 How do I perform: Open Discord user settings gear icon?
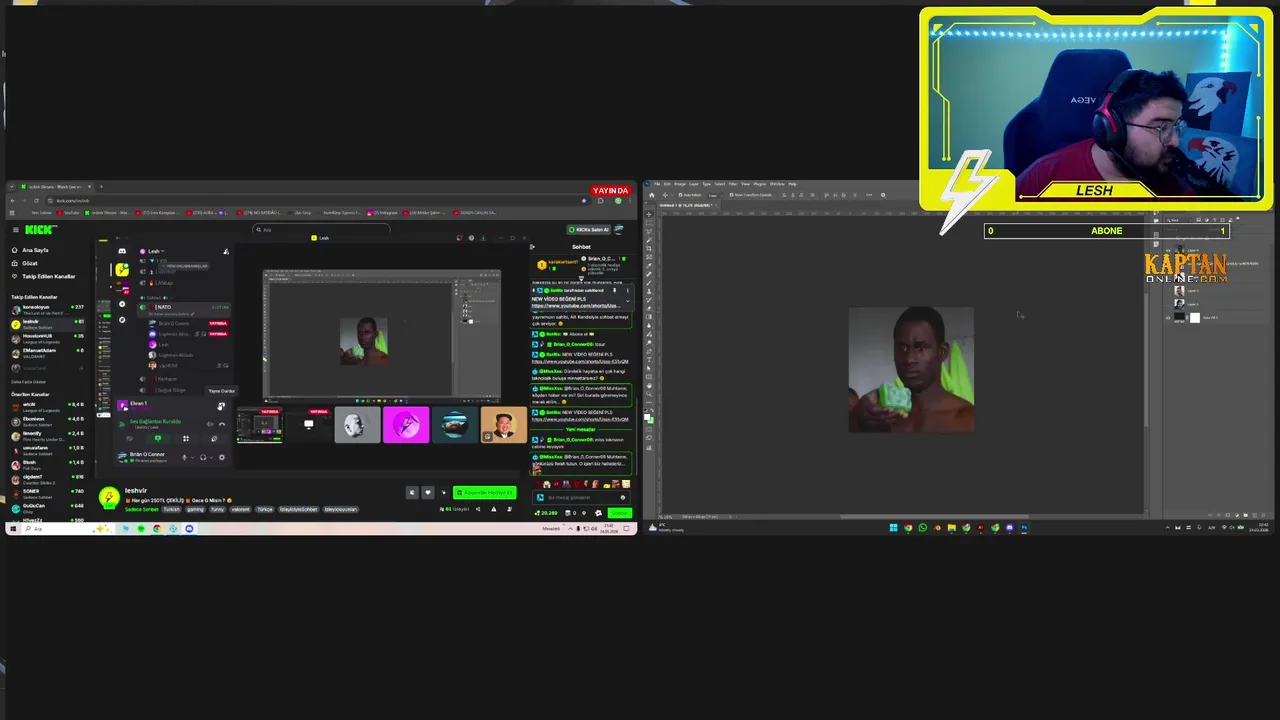222,457
